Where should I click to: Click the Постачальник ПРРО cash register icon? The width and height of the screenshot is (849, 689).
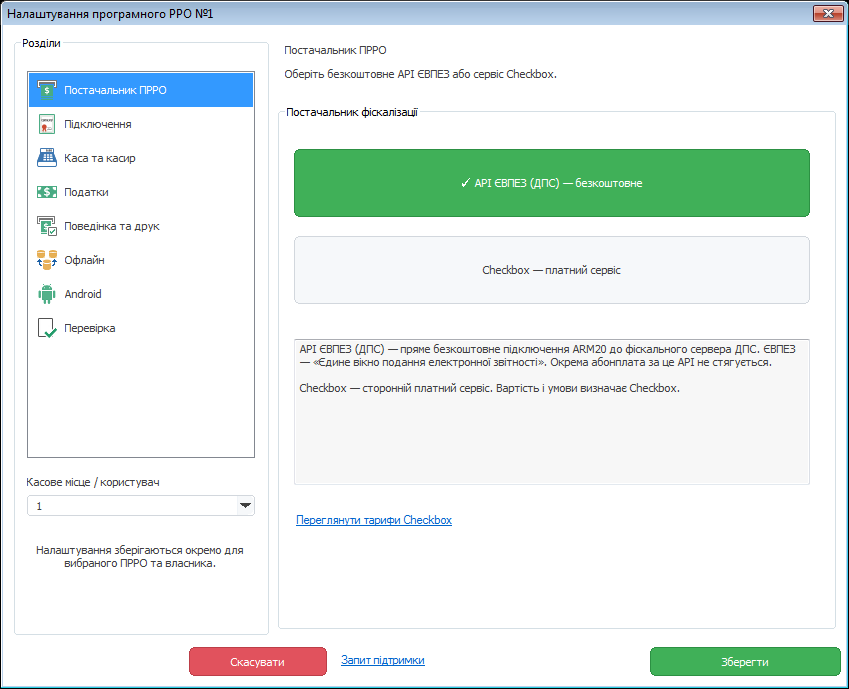[x=47, y=90]
